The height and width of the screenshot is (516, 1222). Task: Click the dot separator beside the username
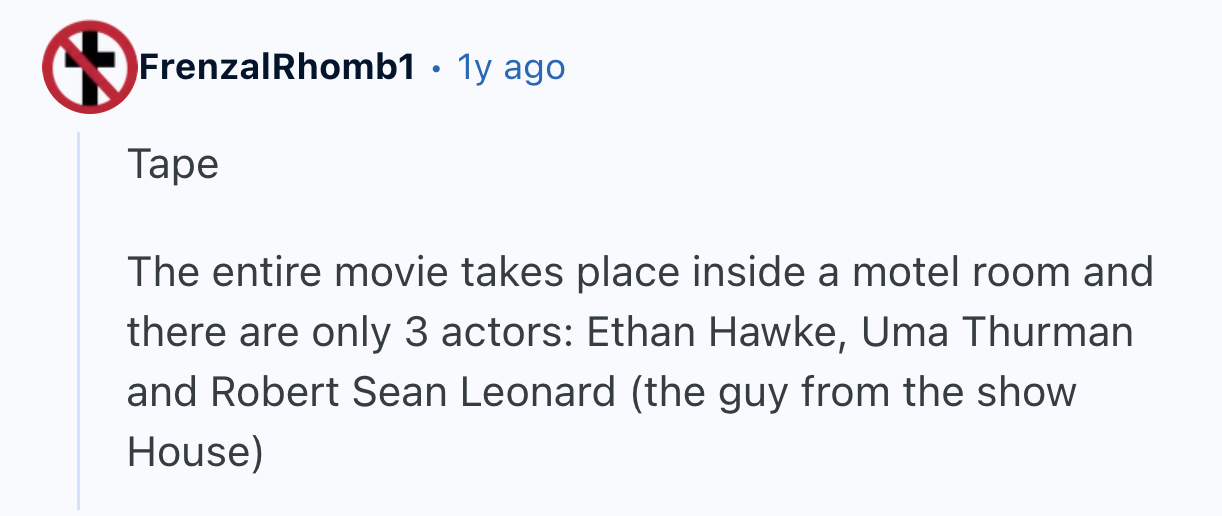pyautogui.click(x=435, y=68)
